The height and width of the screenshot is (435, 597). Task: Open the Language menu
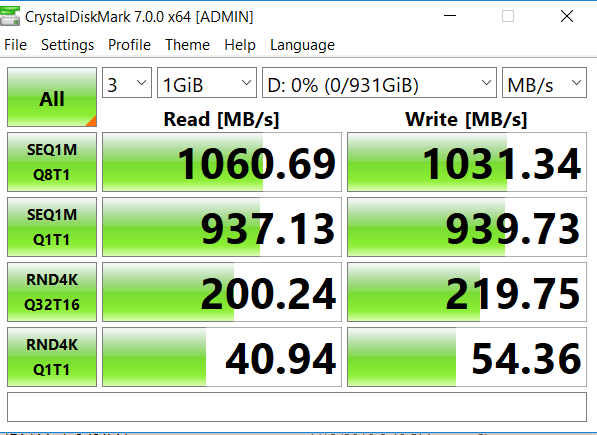click(x=302, y=45)
